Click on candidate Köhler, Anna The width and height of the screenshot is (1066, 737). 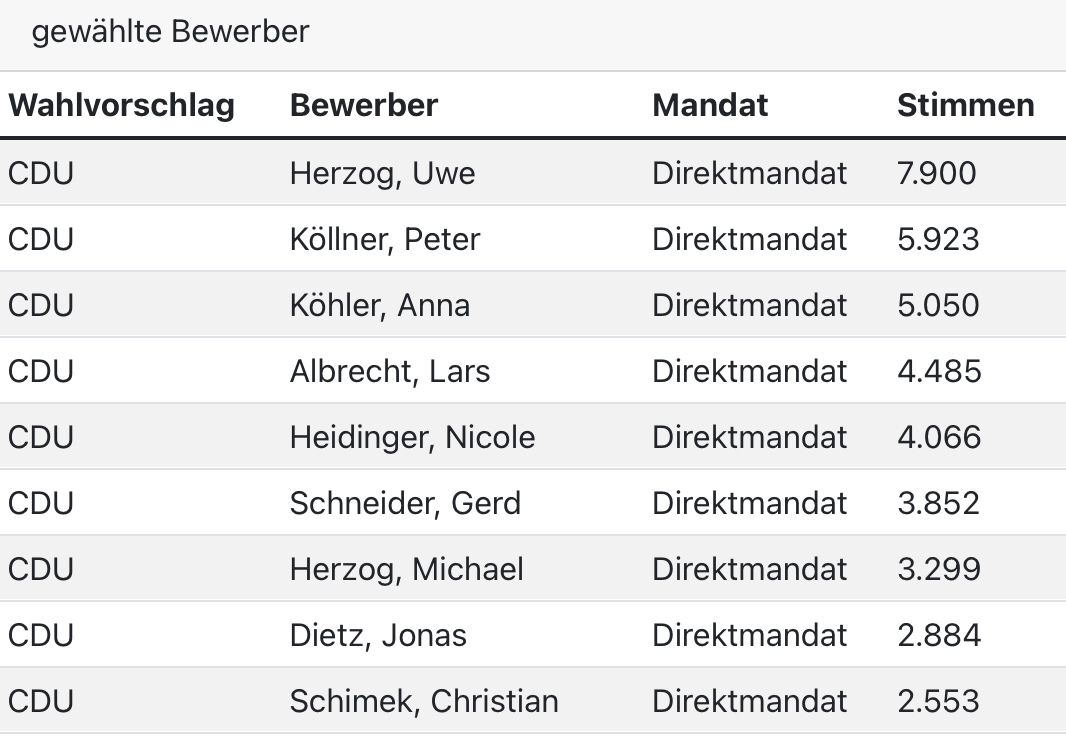(380, 305)
